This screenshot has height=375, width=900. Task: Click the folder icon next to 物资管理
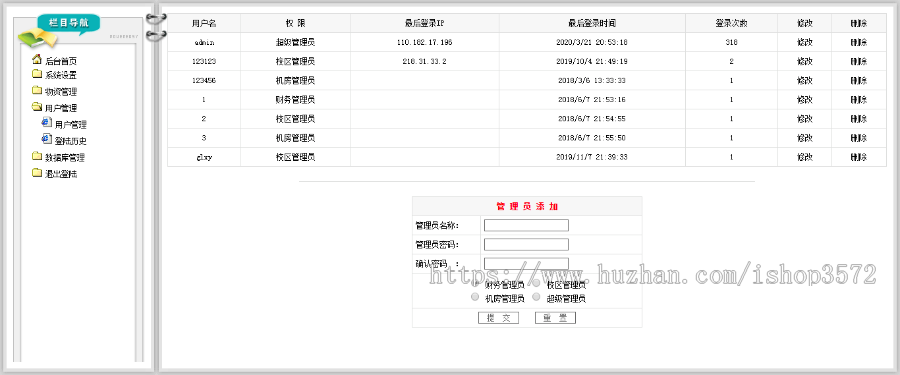[x=37, y=91]
